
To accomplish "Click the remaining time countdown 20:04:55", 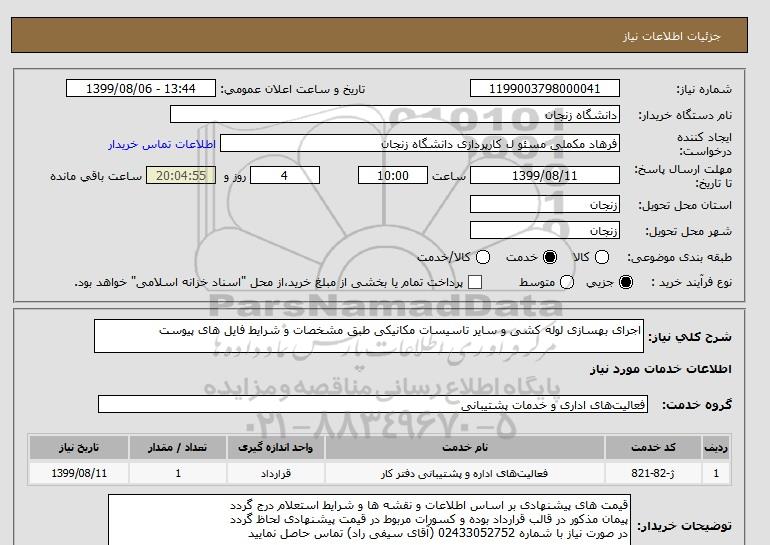I will click(181, 175).
